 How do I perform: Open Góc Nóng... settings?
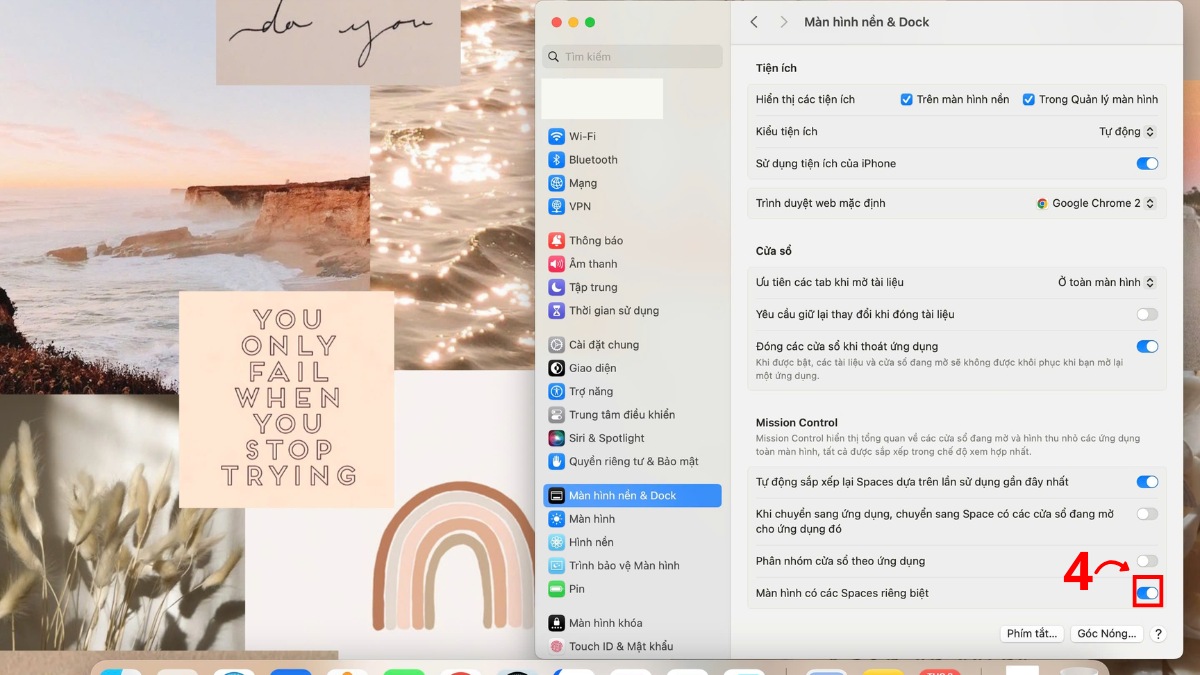point(1106,633)
